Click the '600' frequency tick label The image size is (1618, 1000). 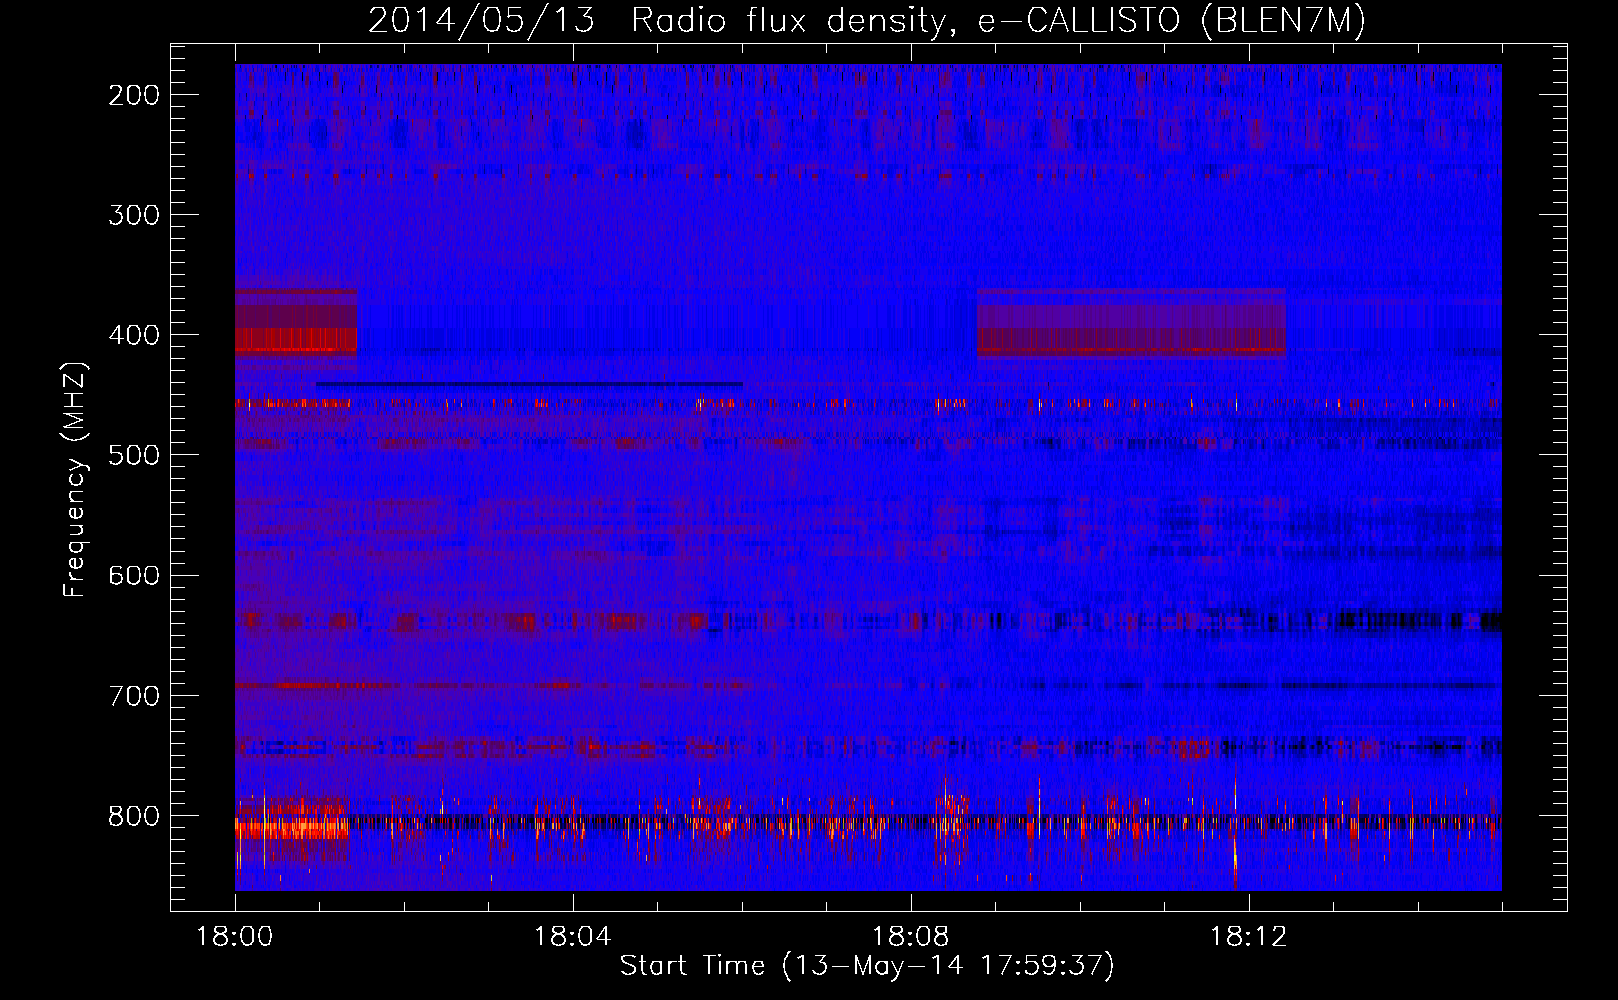[134, 575]
